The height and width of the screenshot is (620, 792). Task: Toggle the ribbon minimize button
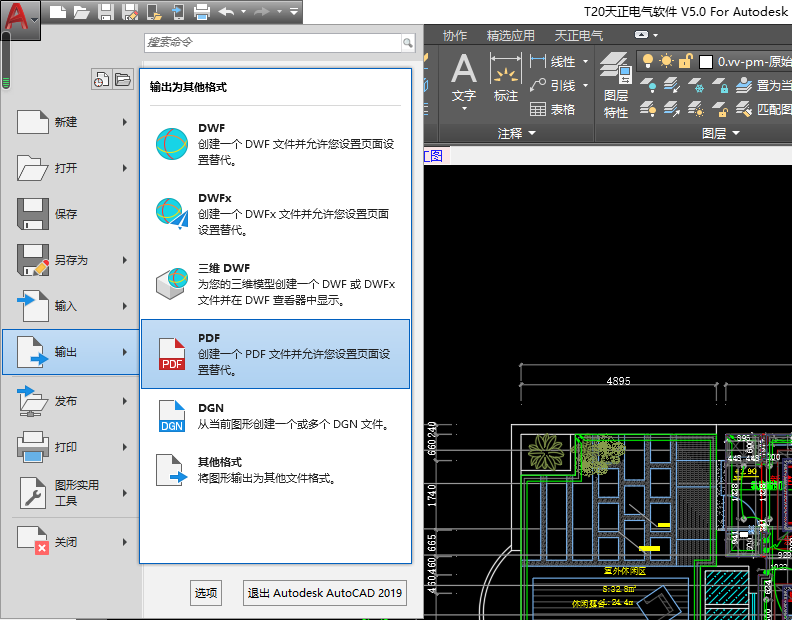coord(641,35)
